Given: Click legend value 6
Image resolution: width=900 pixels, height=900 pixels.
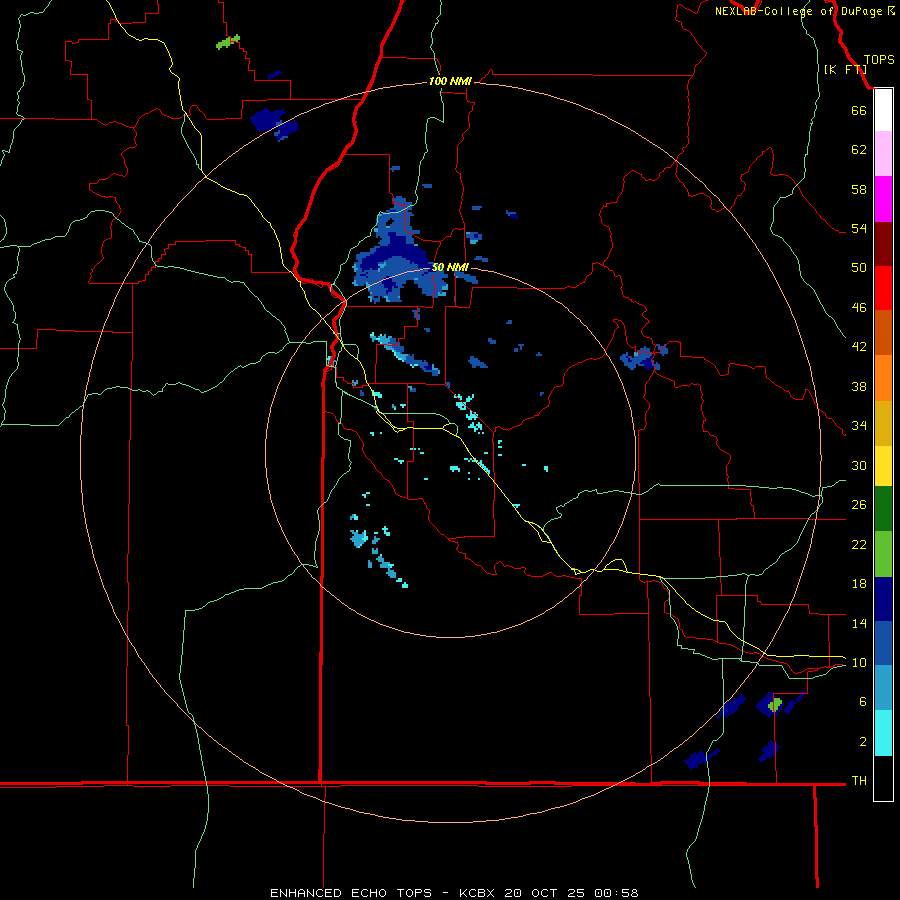Looking at the screenshot, I should (x=863, y=702).
